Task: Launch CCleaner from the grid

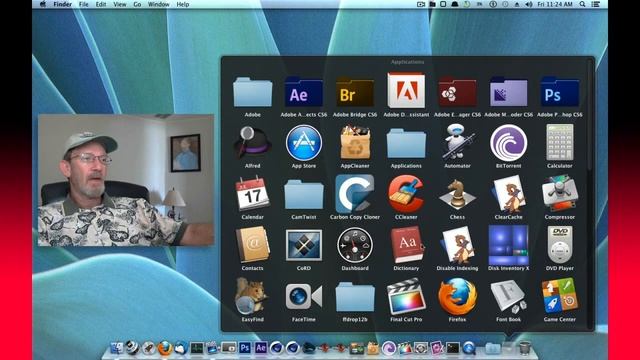Action: (x=406, y=193)
